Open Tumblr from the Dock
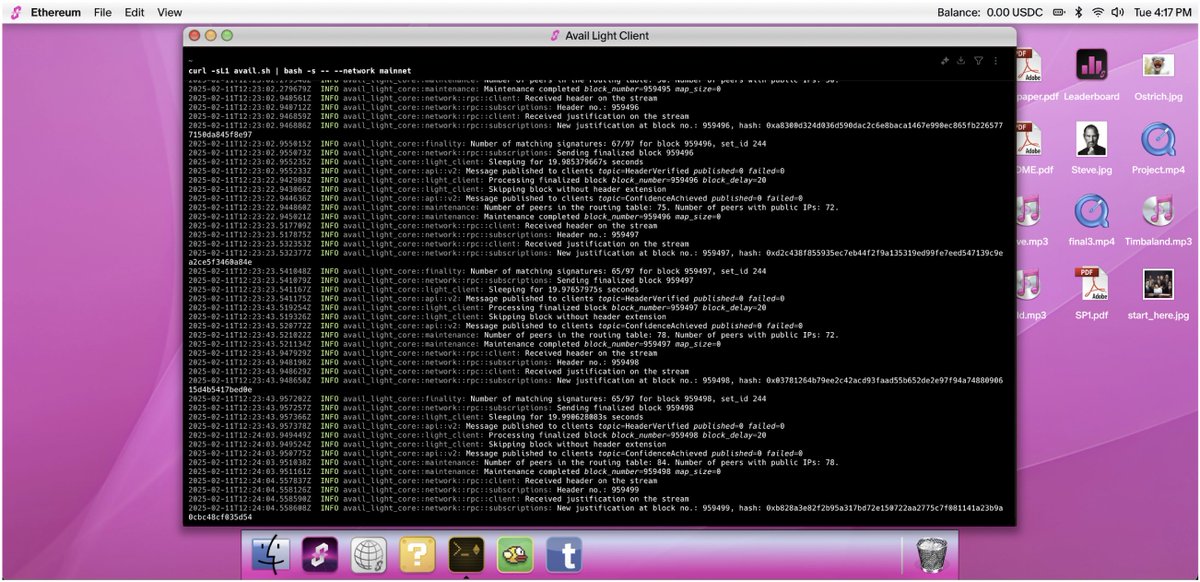Screen dimensions: 1200x582 tap(564, 554)
